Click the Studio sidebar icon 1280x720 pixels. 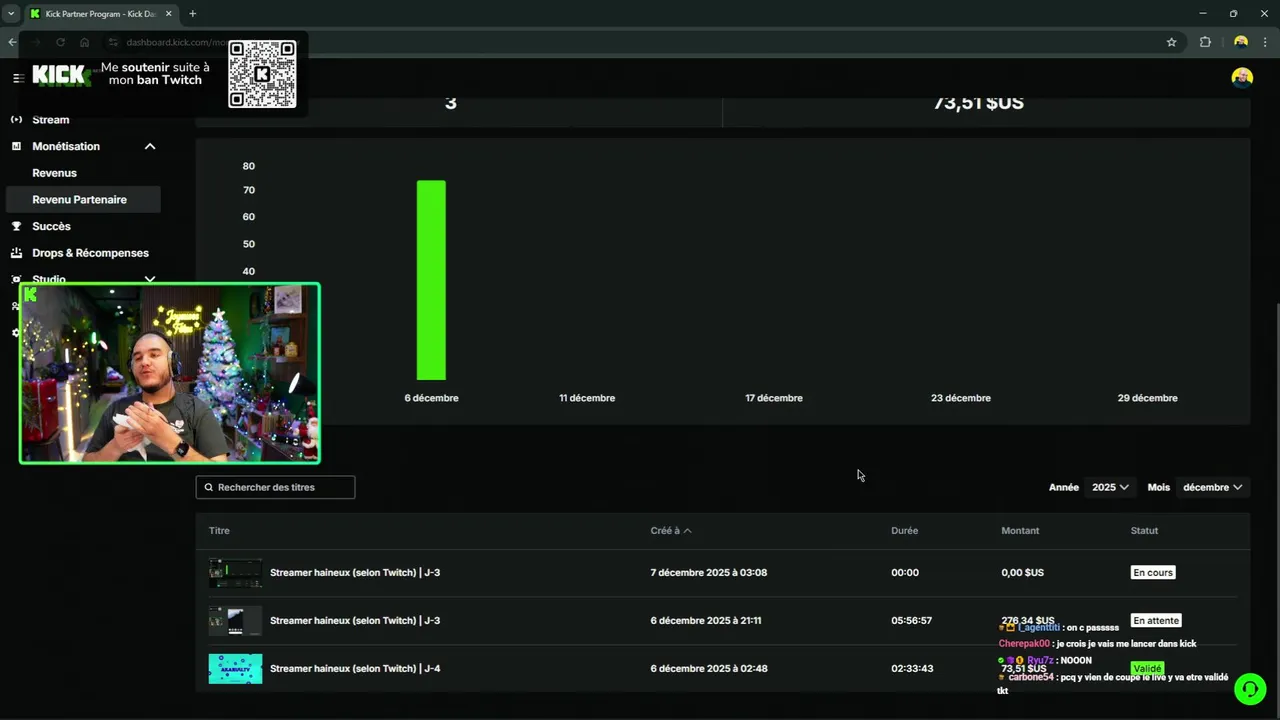point(16,279)
